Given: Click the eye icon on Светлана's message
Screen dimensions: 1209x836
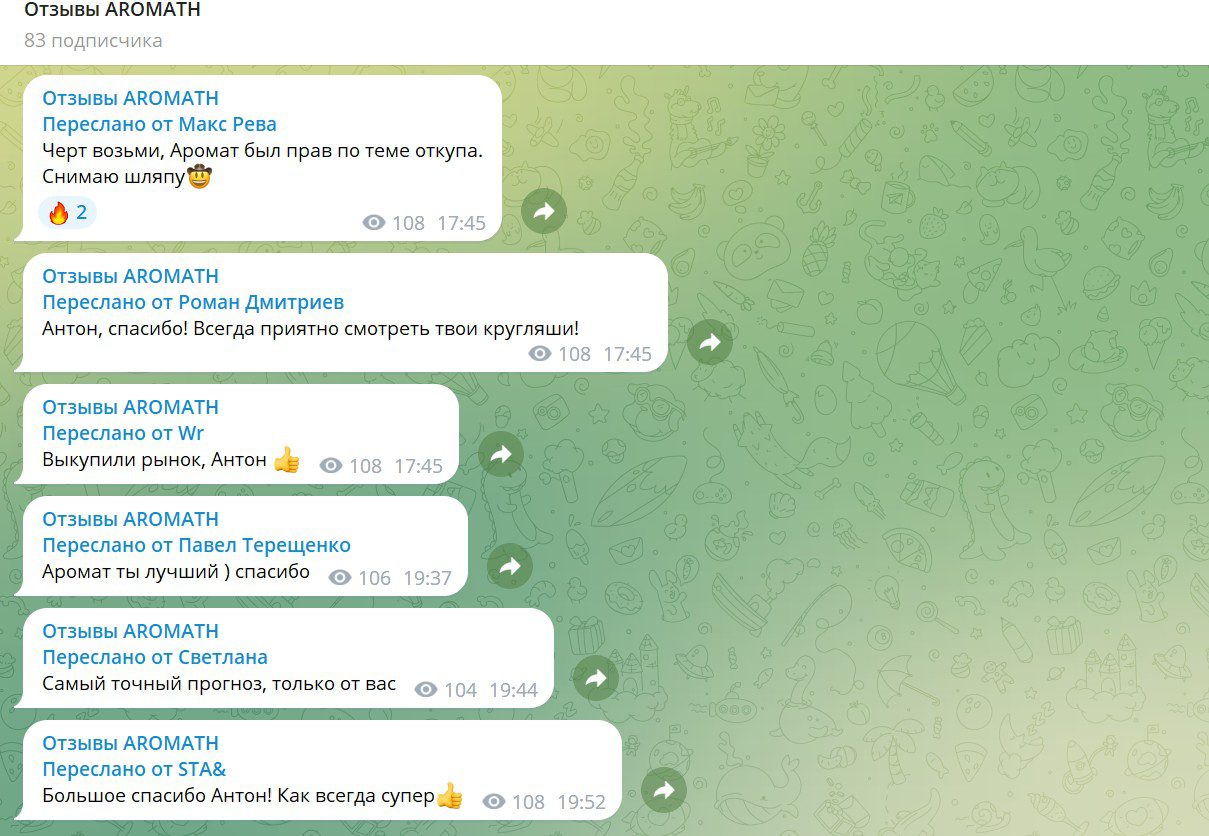Looking at the screenshot, I should click(x=426, y=690).
